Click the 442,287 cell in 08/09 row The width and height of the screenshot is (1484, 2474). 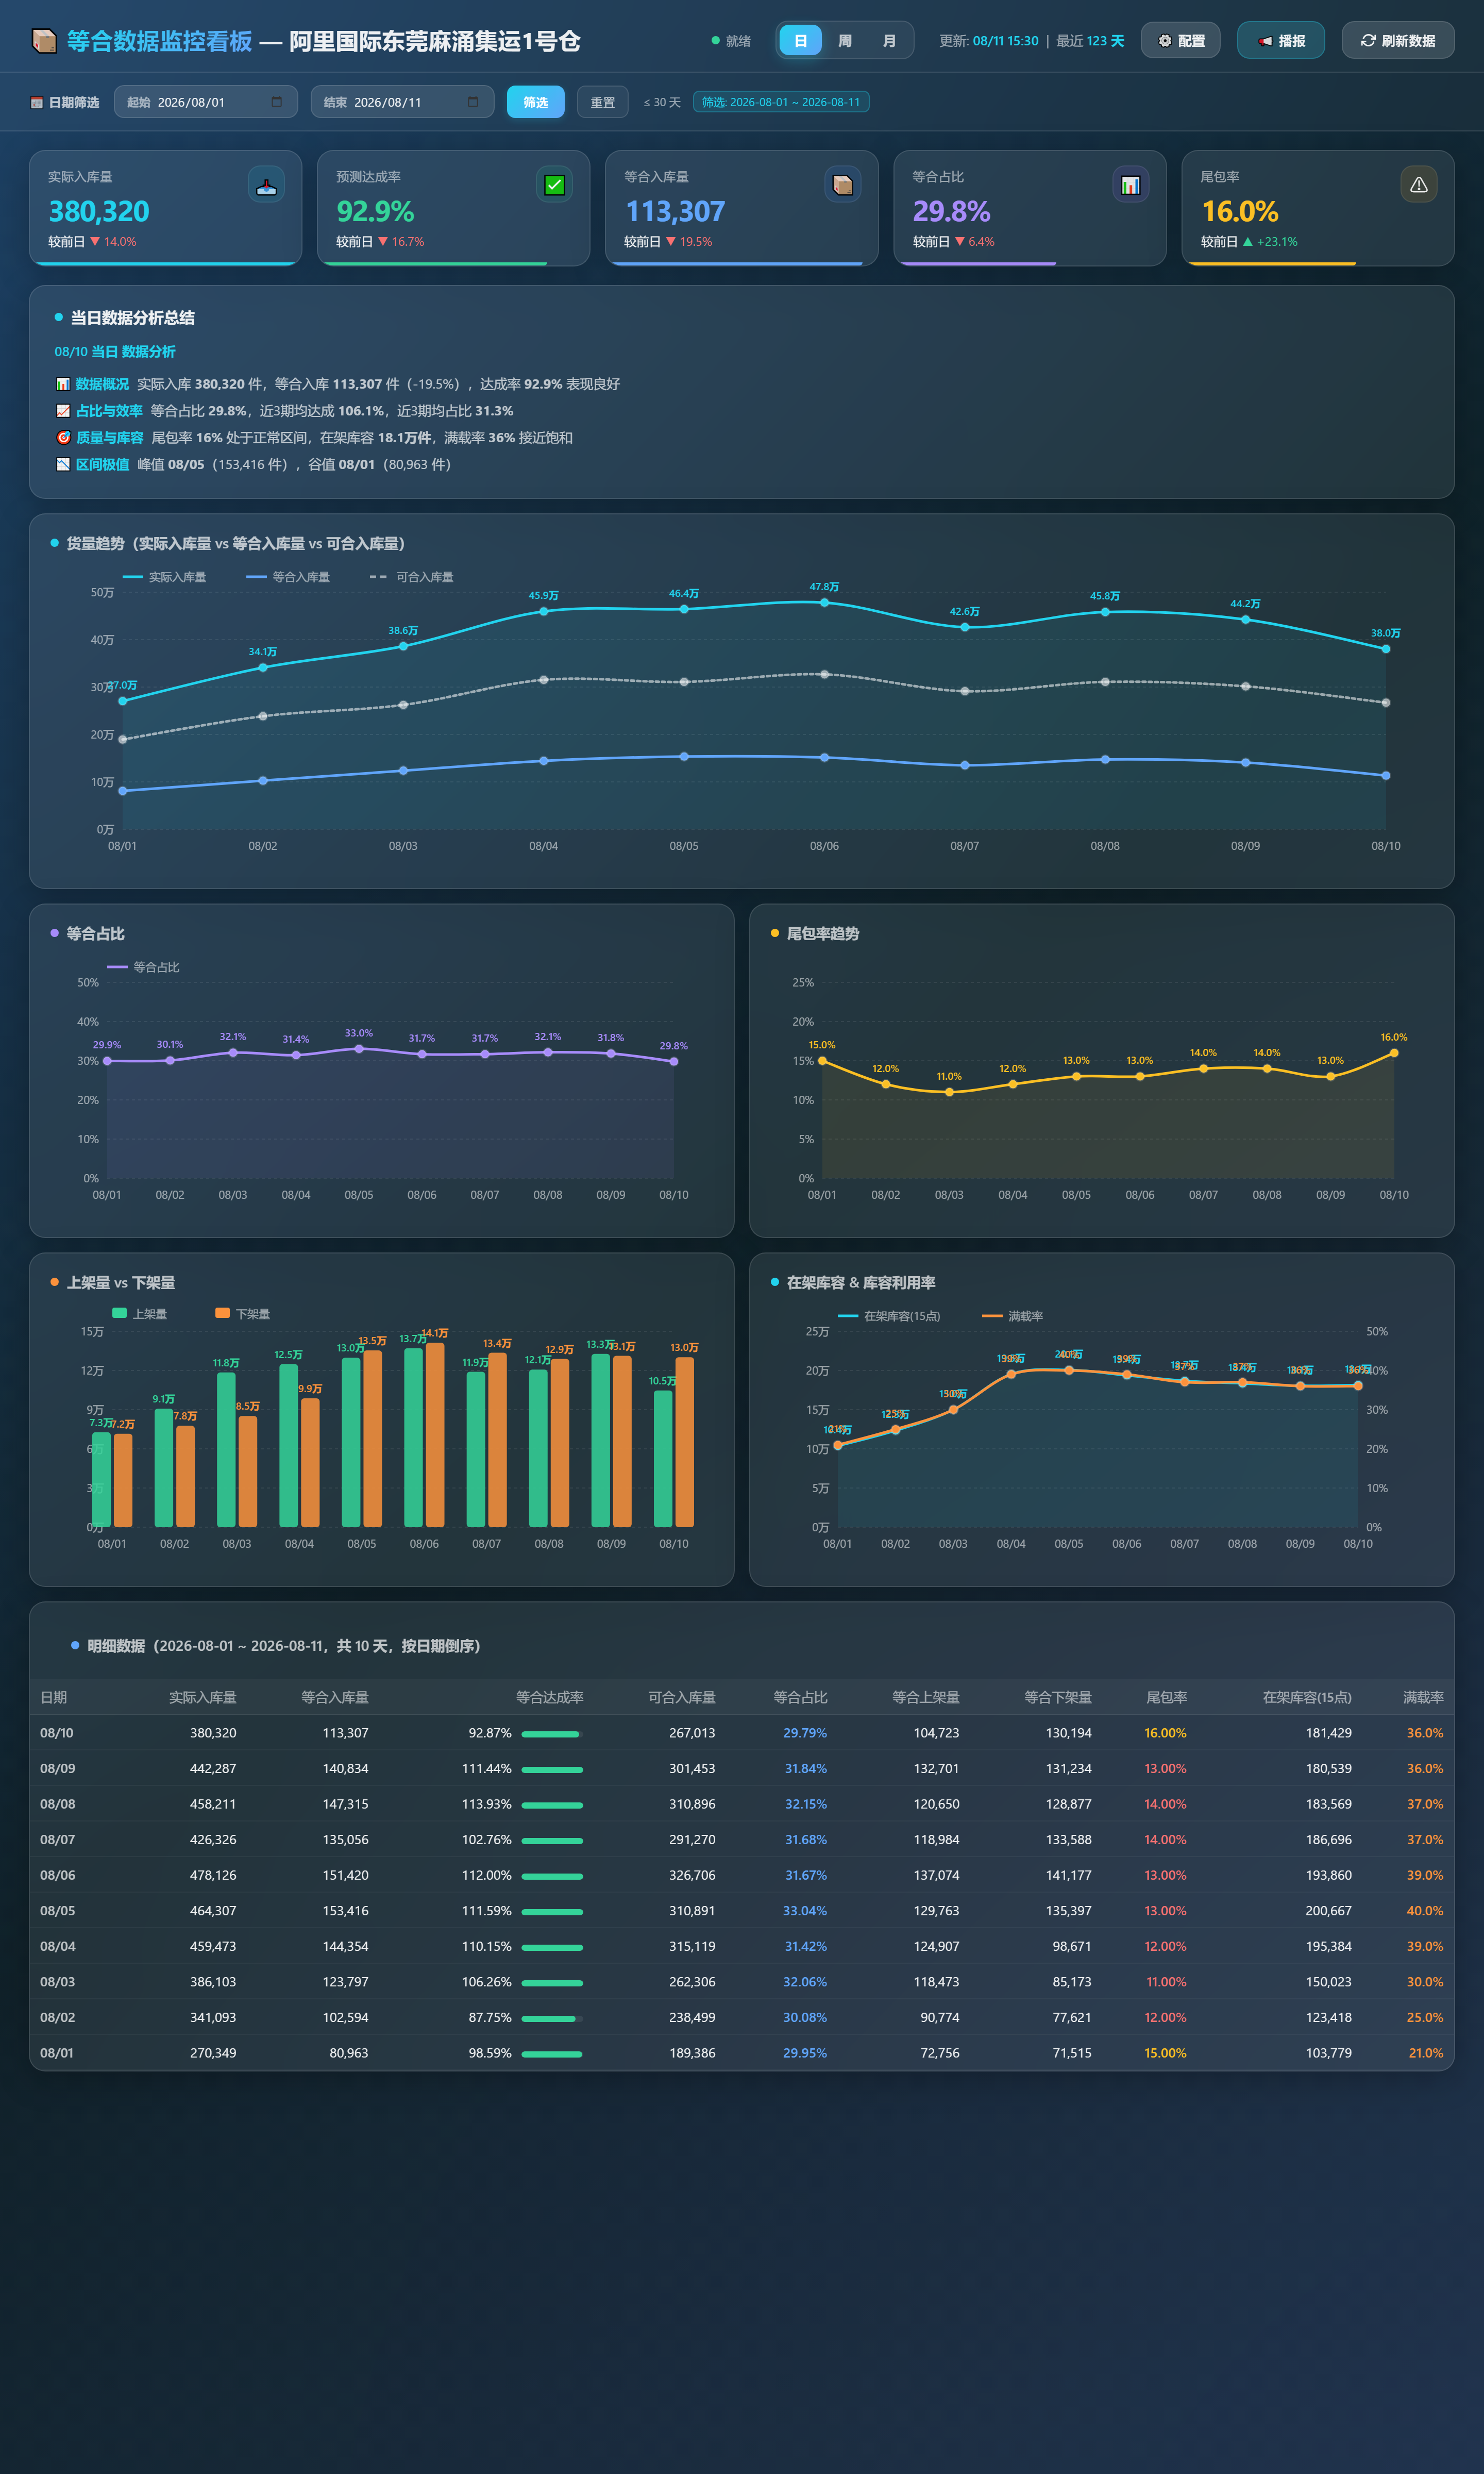(213, 1768)
